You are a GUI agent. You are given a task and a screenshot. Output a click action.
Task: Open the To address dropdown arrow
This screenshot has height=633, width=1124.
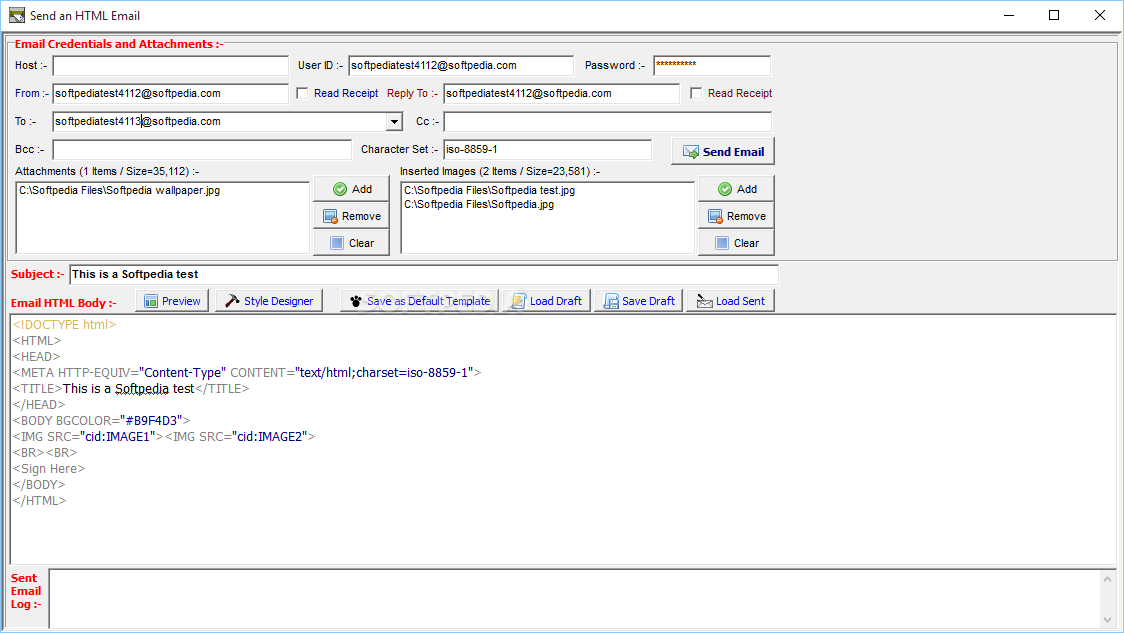[x=394, y=122]
